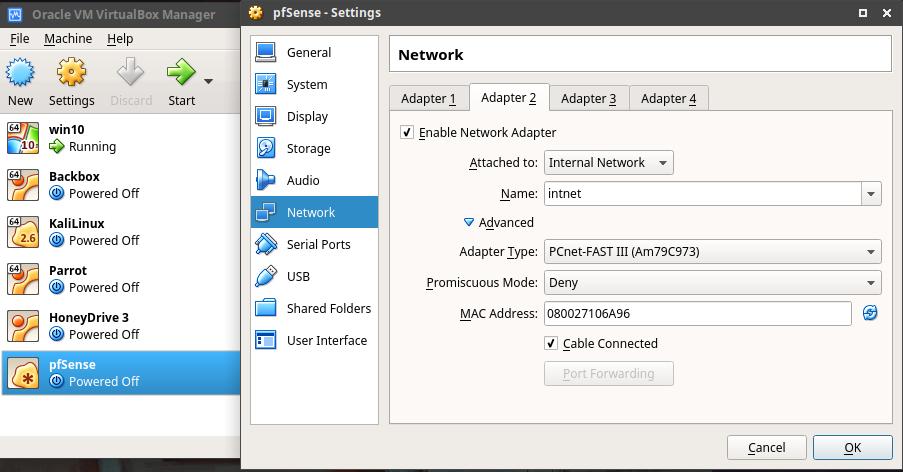The height and width of the screenshot is (472, 903).
Task: Select the User Interface category label
Action: click(327, 340)
